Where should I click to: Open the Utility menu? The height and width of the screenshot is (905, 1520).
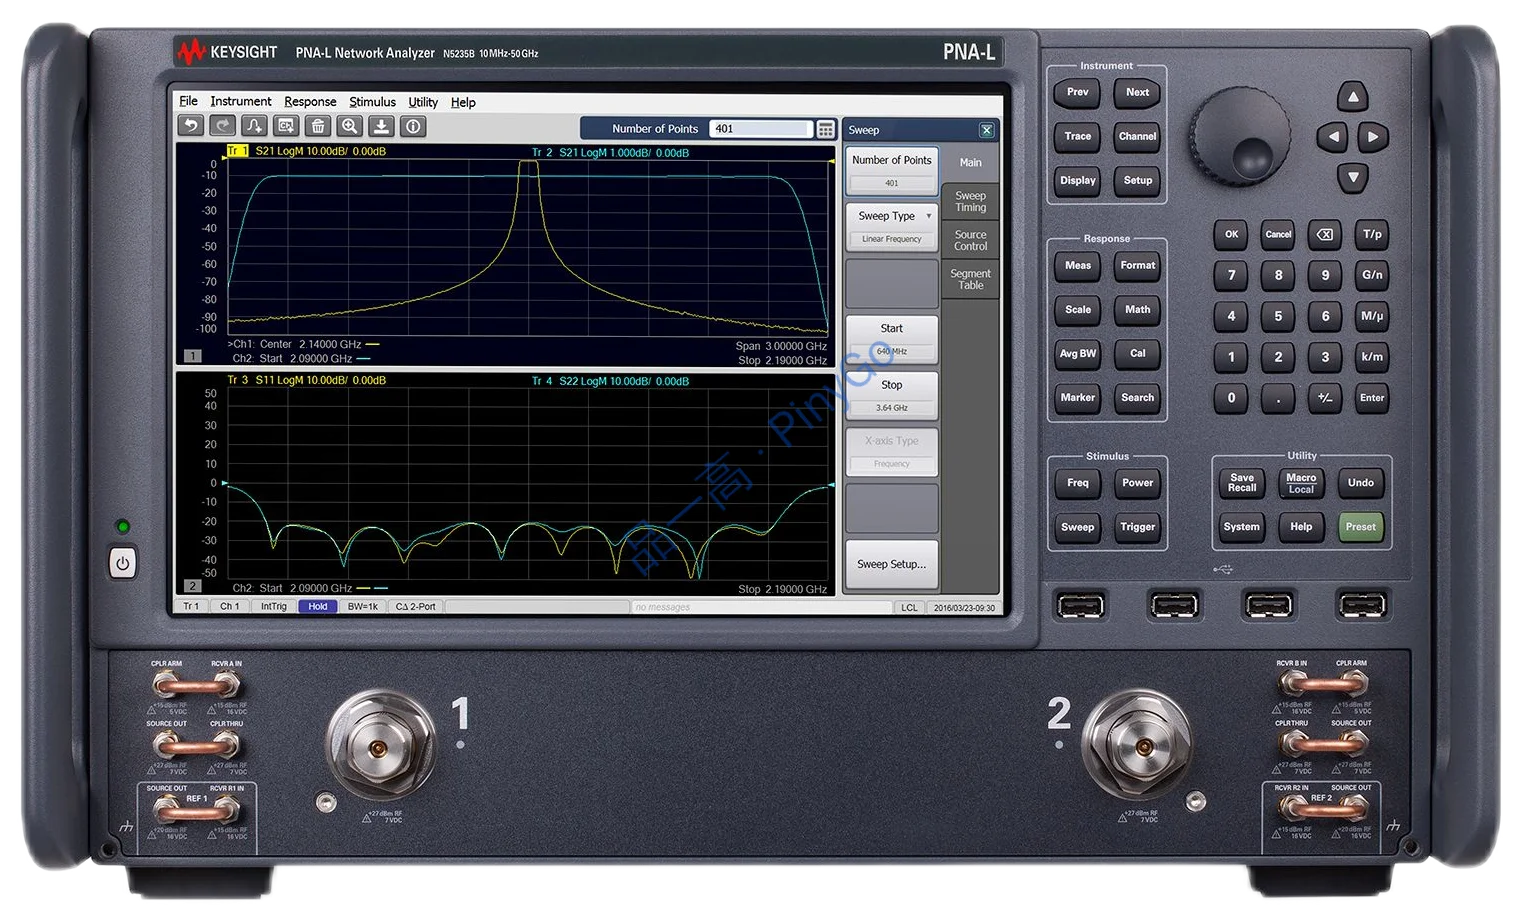(423, 101)
